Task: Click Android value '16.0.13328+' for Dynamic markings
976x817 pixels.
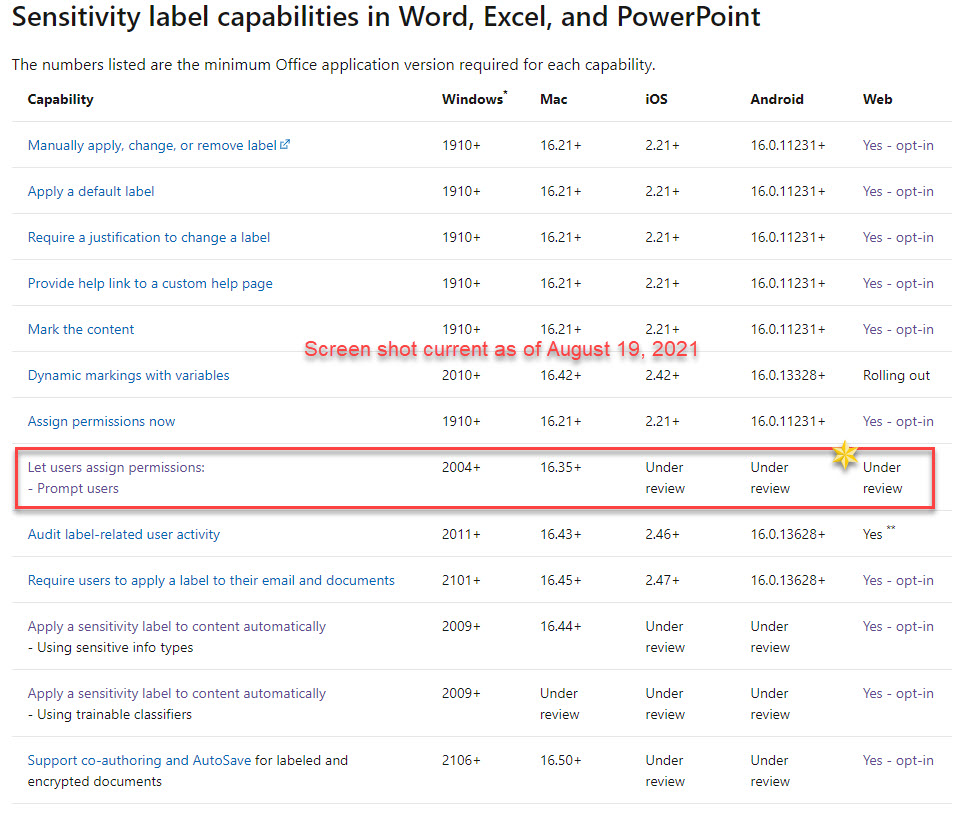Action: pyautogui.click(x=788, y=376)
